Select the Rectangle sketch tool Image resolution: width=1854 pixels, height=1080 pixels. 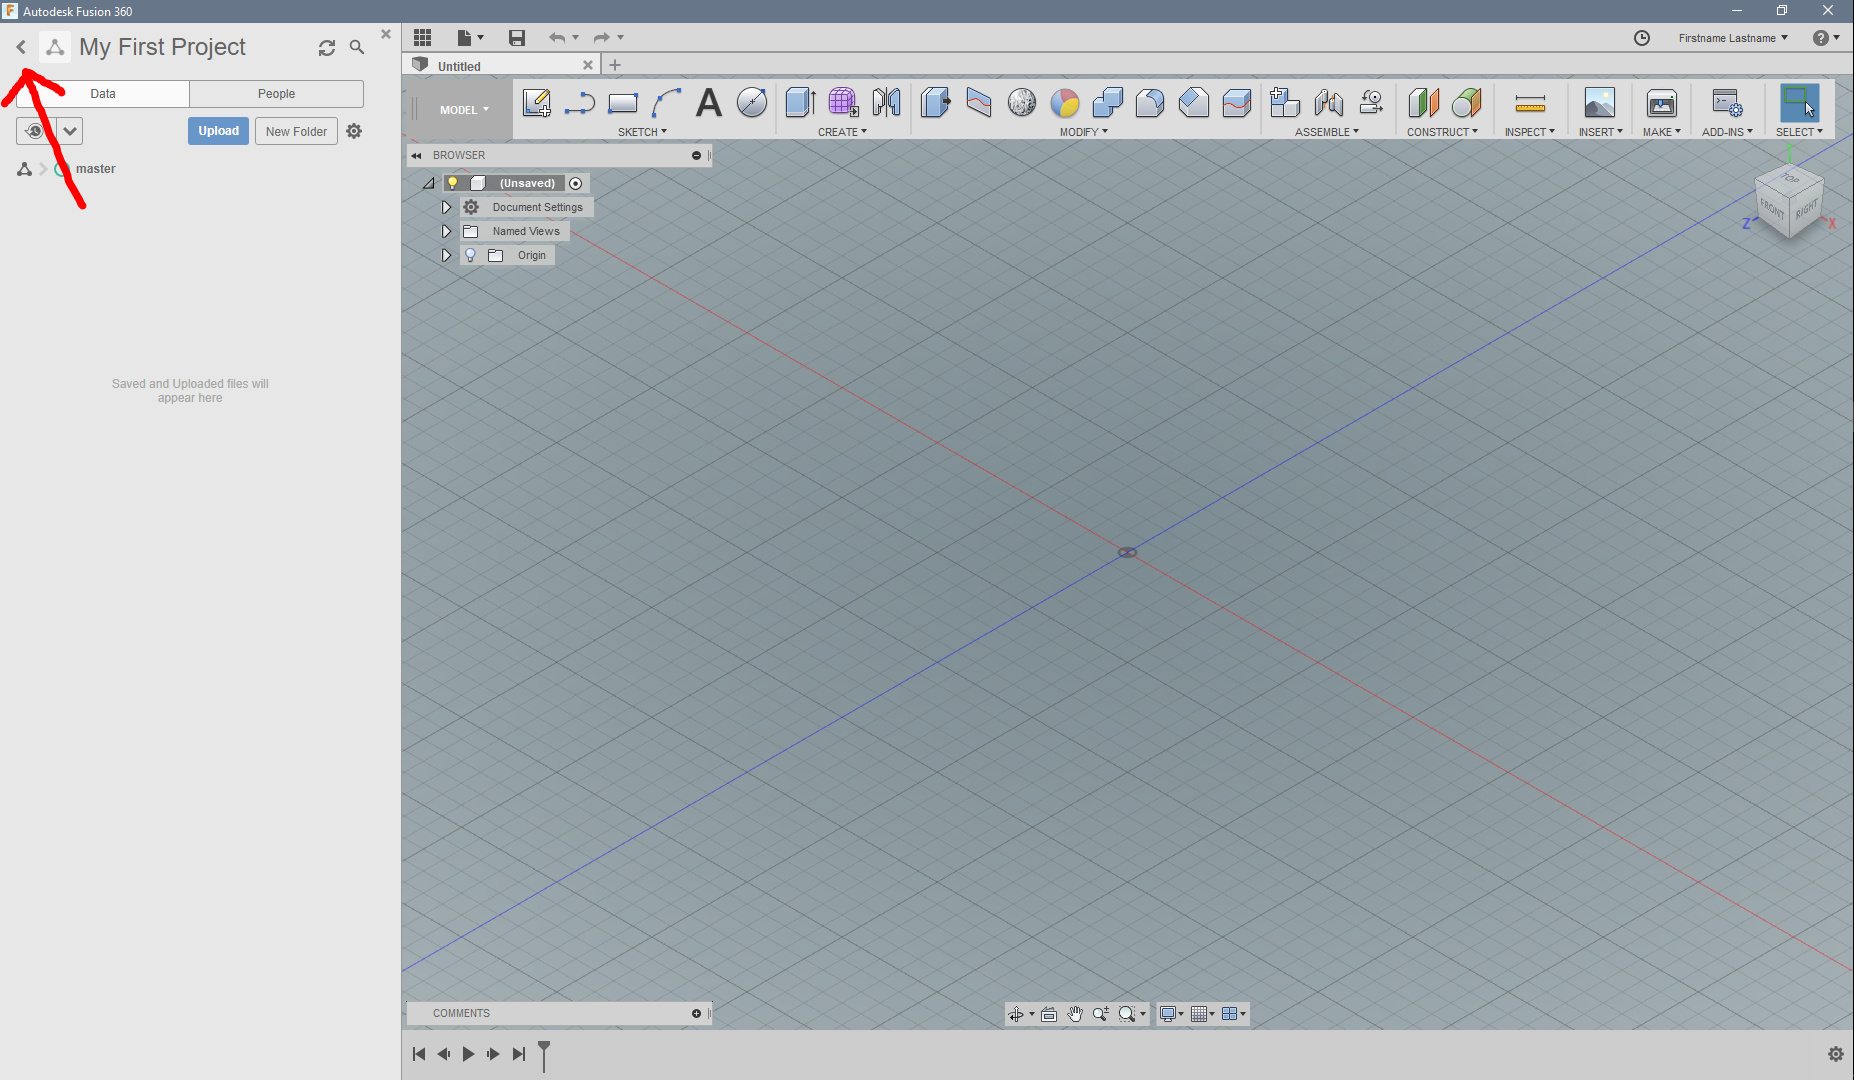(623, 103)
